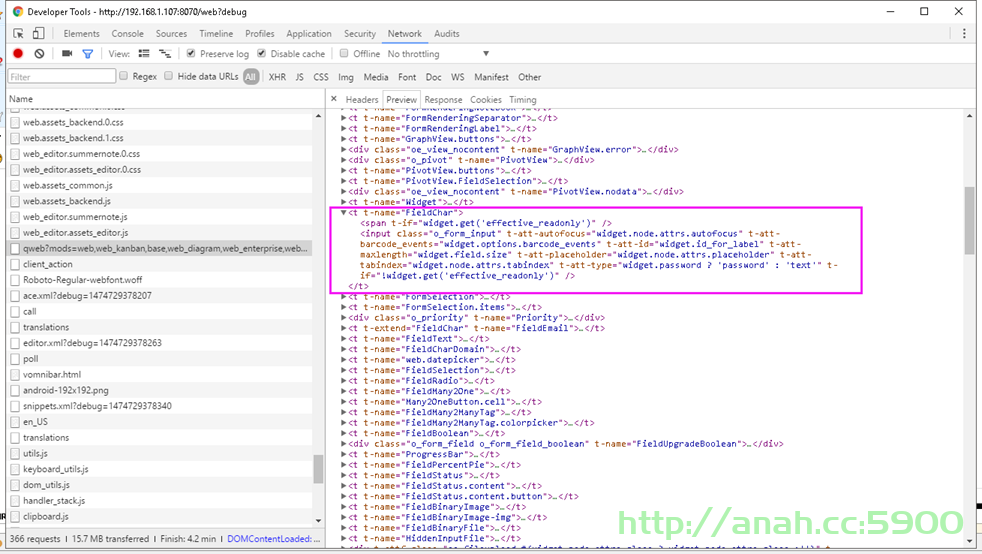982x554 pixels.
Task: Open the DevTools three-dot menu
Action: click(964, 33)
